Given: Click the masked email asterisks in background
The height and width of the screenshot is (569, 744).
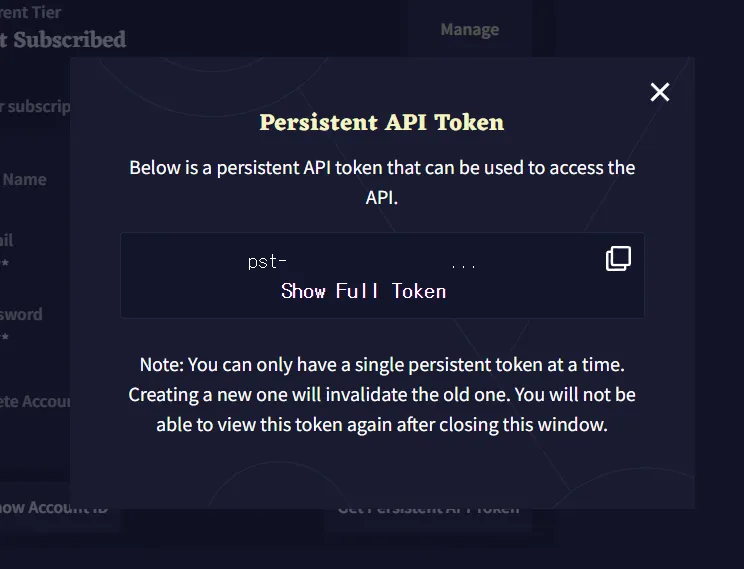Looking at the screenshot, I should tap(4, 262).
